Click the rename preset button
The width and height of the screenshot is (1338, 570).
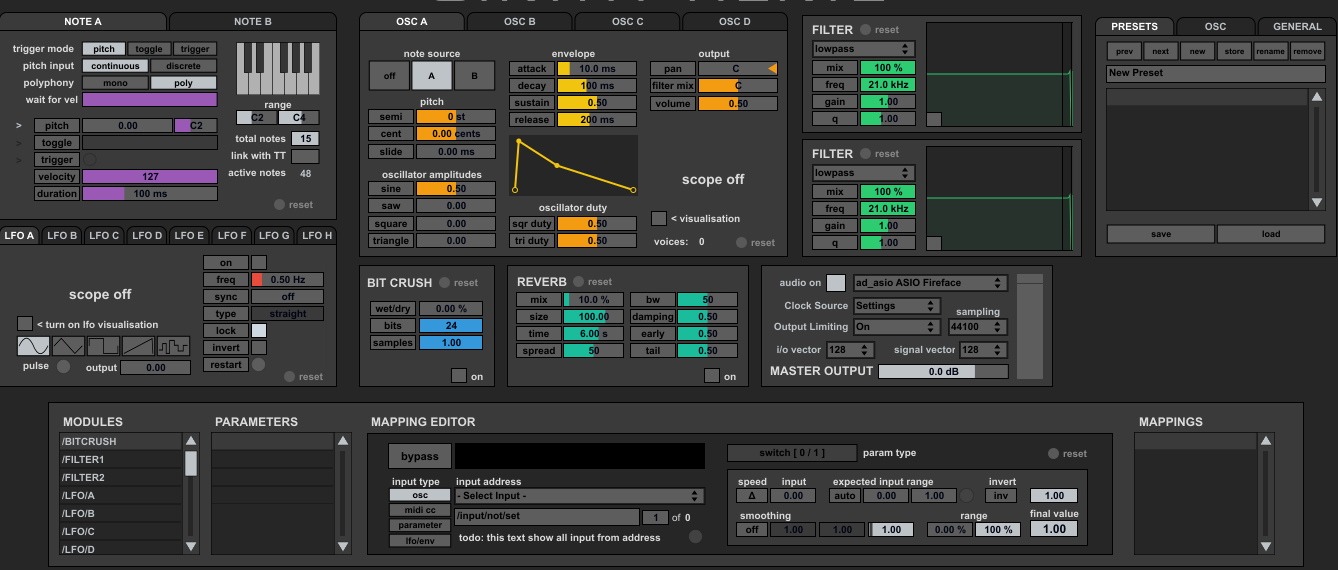[1270, 51]
